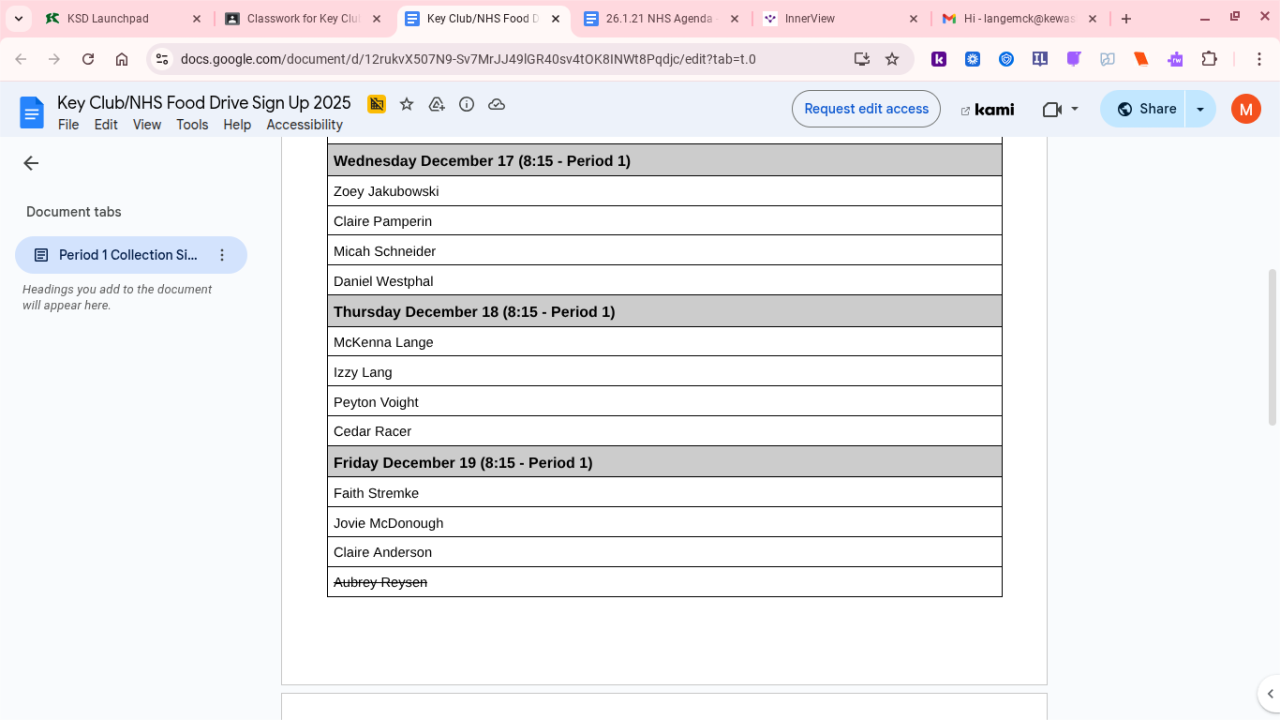1280x720 pixels.
Task: Open the View menu
Action: click(147, 125)
